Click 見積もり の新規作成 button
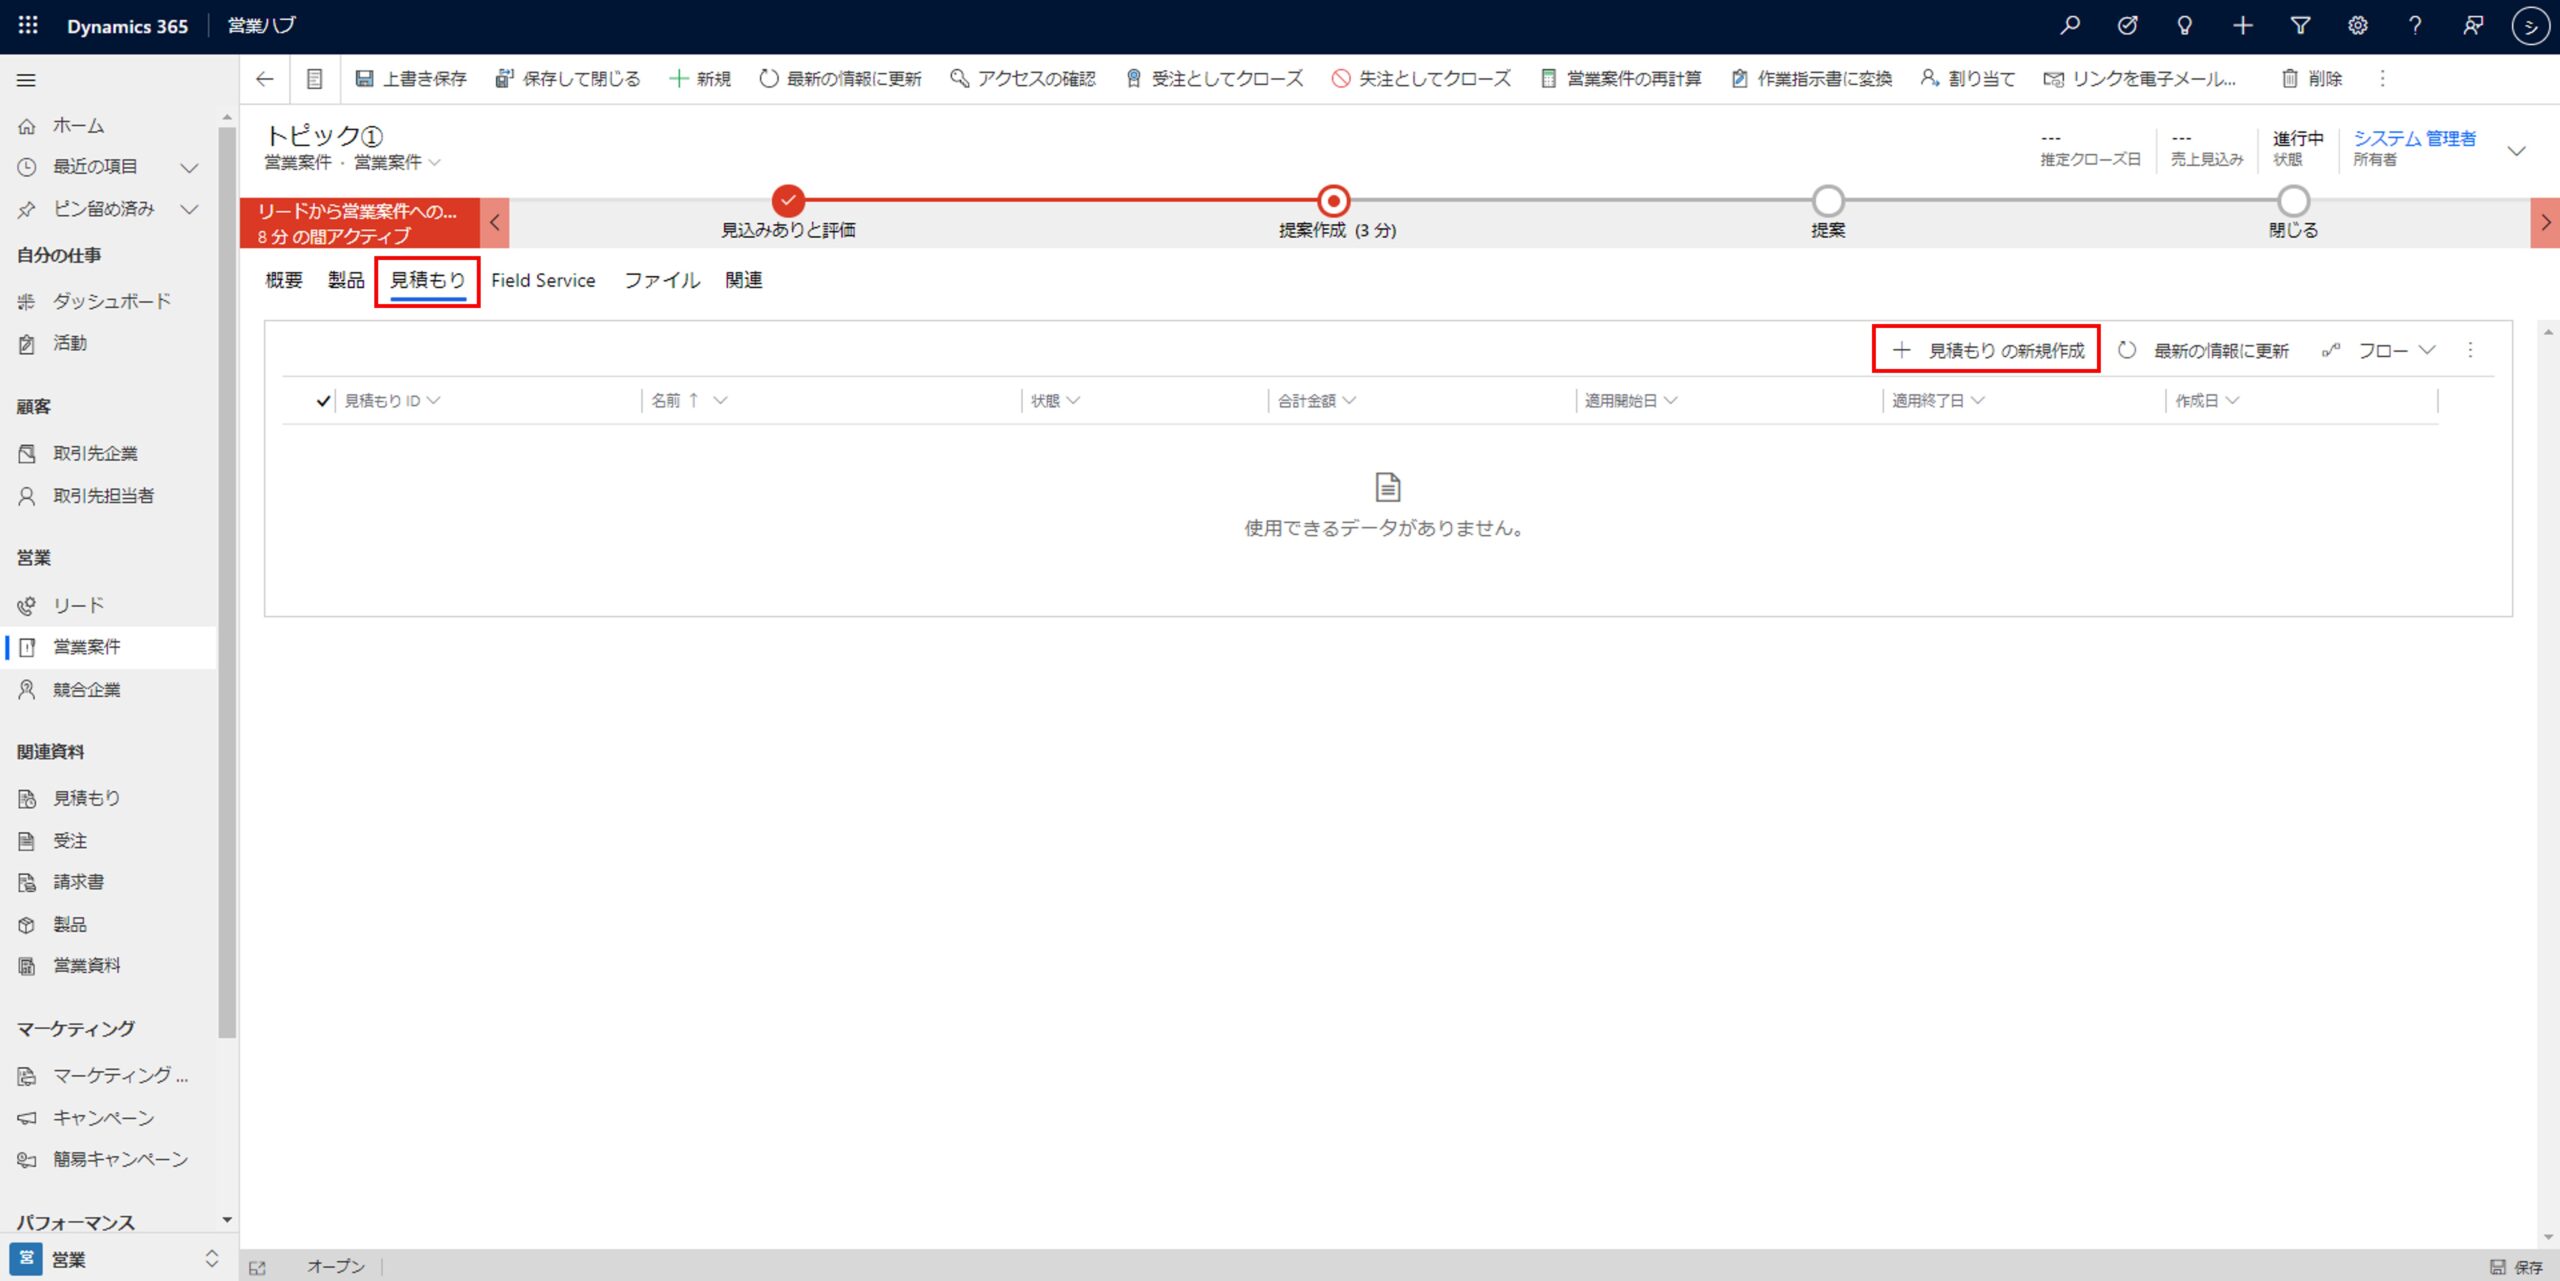This screenshot has height=1281, width=2560. pyautogui.click(x=1987, y=351)
